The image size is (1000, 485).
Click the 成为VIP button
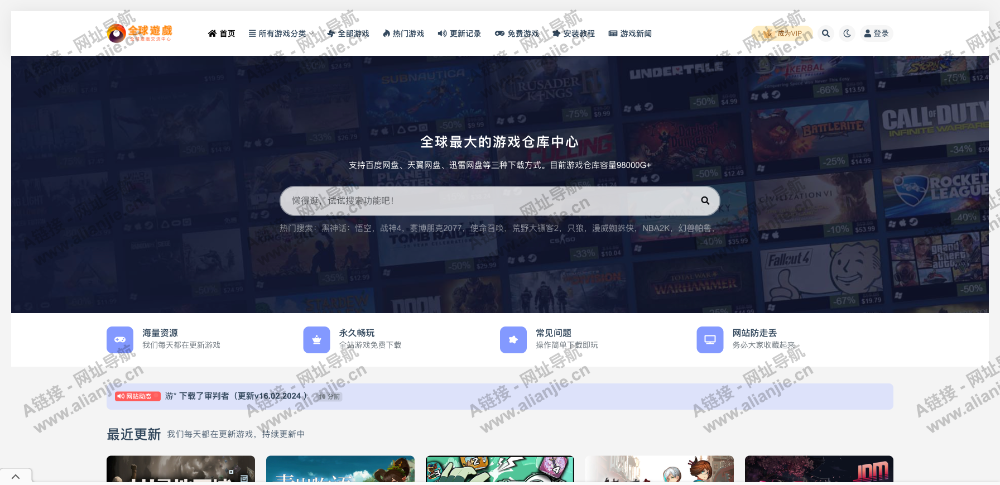pyautogui.click(x=783, y=33)
